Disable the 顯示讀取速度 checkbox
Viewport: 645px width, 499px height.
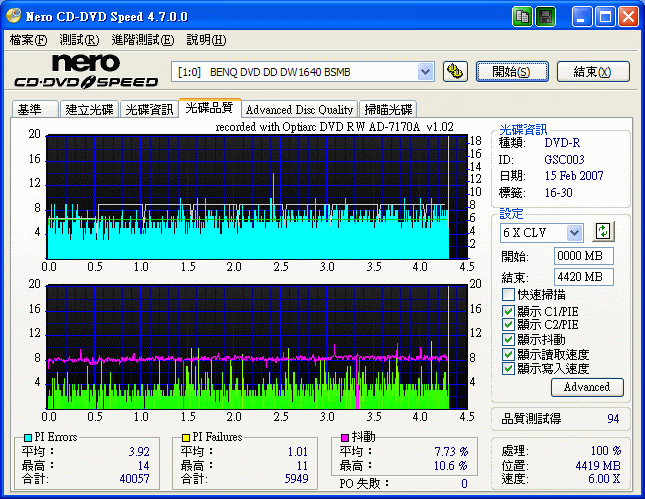coord(508,354)
